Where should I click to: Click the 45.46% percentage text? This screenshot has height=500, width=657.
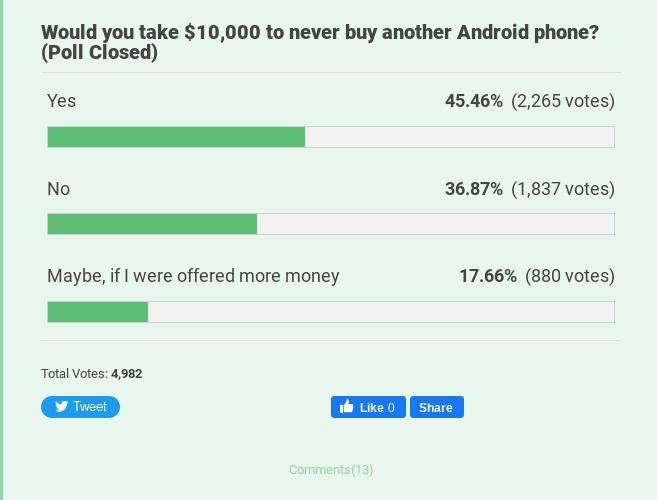(474, 101)
